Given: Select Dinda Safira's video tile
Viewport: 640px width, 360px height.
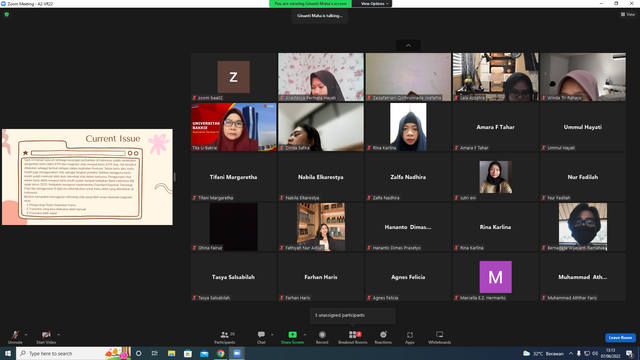Looking at the screenshot, I should [x=321, y=127].
